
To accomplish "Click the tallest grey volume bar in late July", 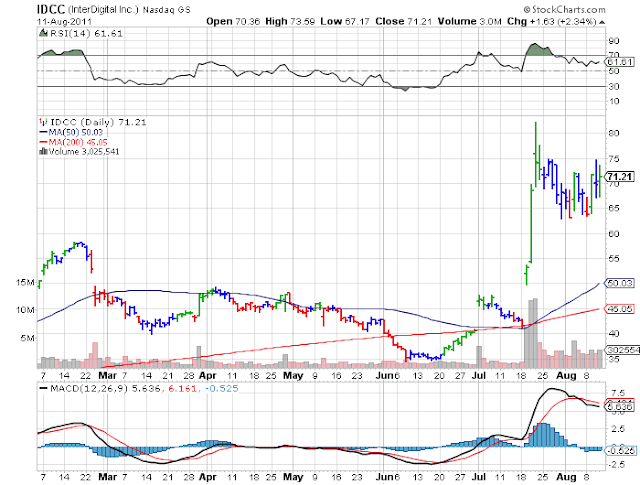I will click(535, 333).
